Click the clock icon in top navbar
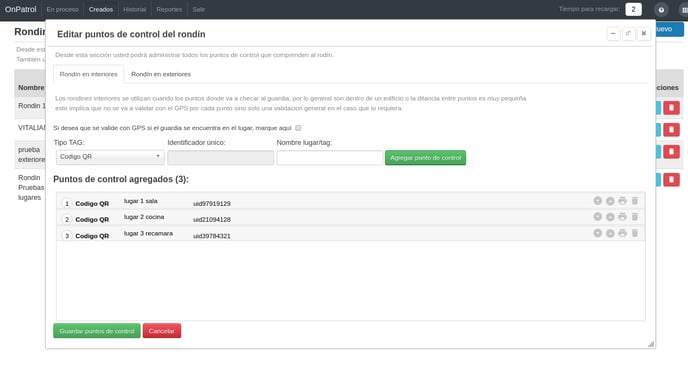Image resolution: width=688 pixels, height=365 pixels. click(661, 10)
